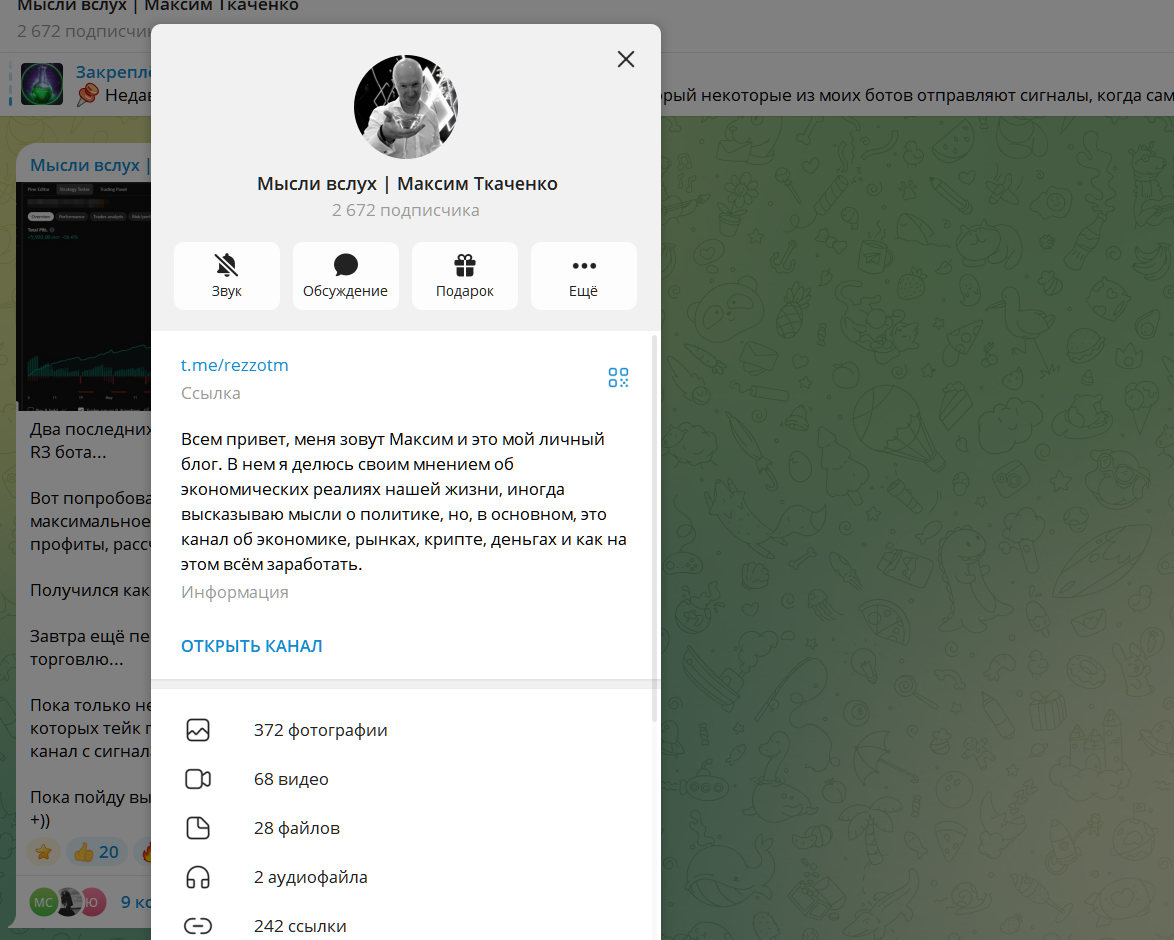Viewport: 1174px width, 940px height.
Task: Copy the t.me/rezzotm channel link
Action: click(234, 366)
